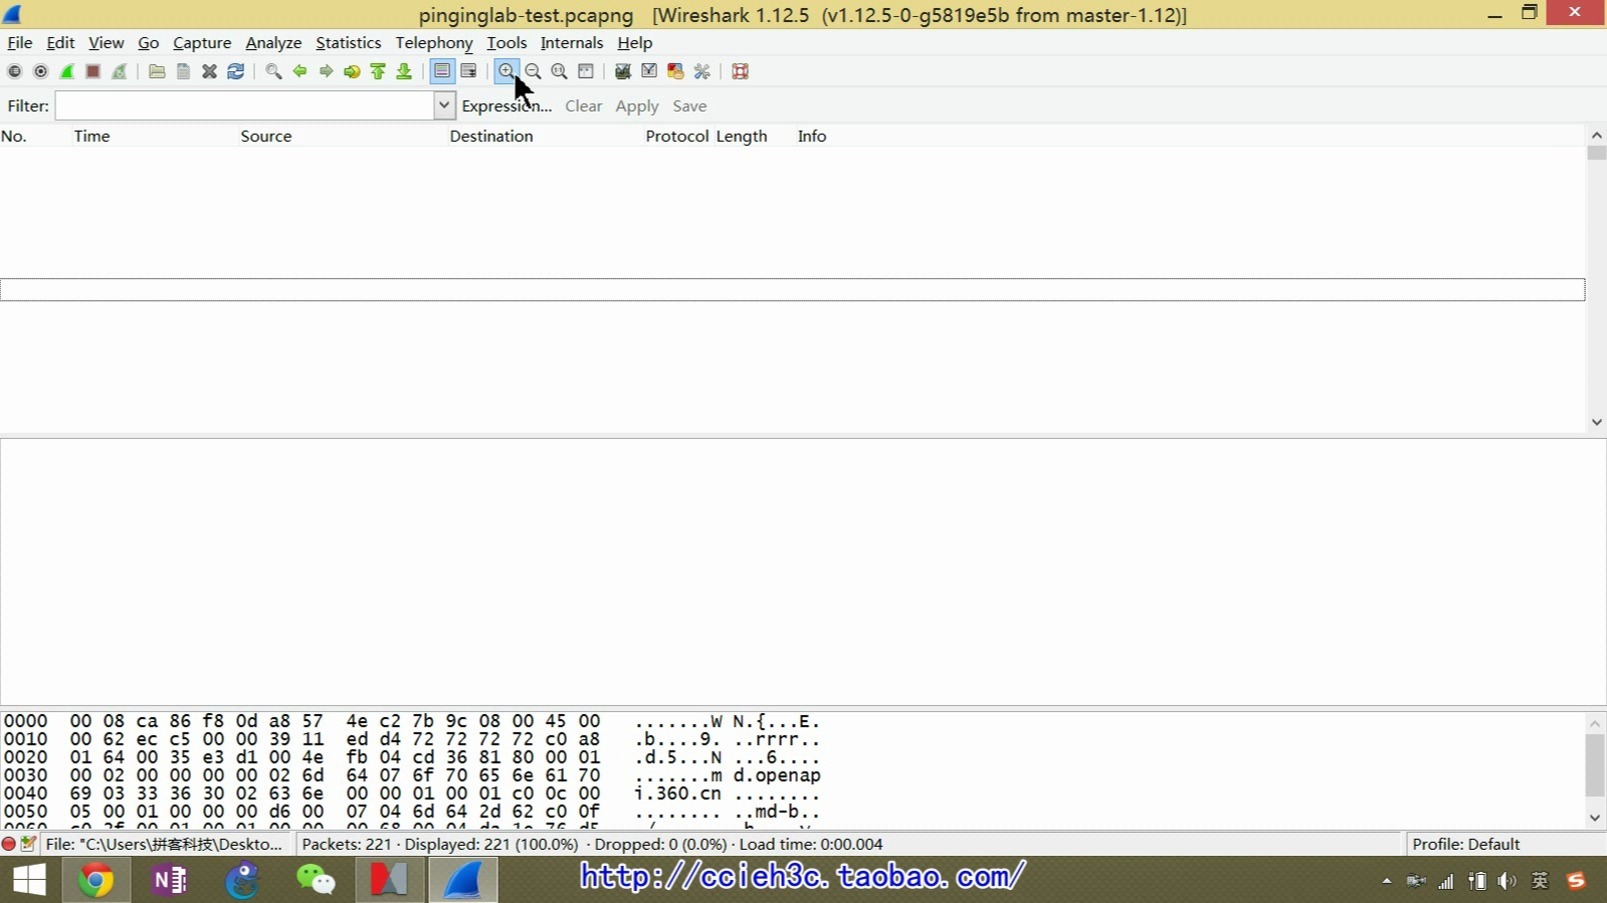The width and height of the screenshot is (1607, 903).
Task: Click the 'Profile: Default' status entry
Action: click(1466, 844)
